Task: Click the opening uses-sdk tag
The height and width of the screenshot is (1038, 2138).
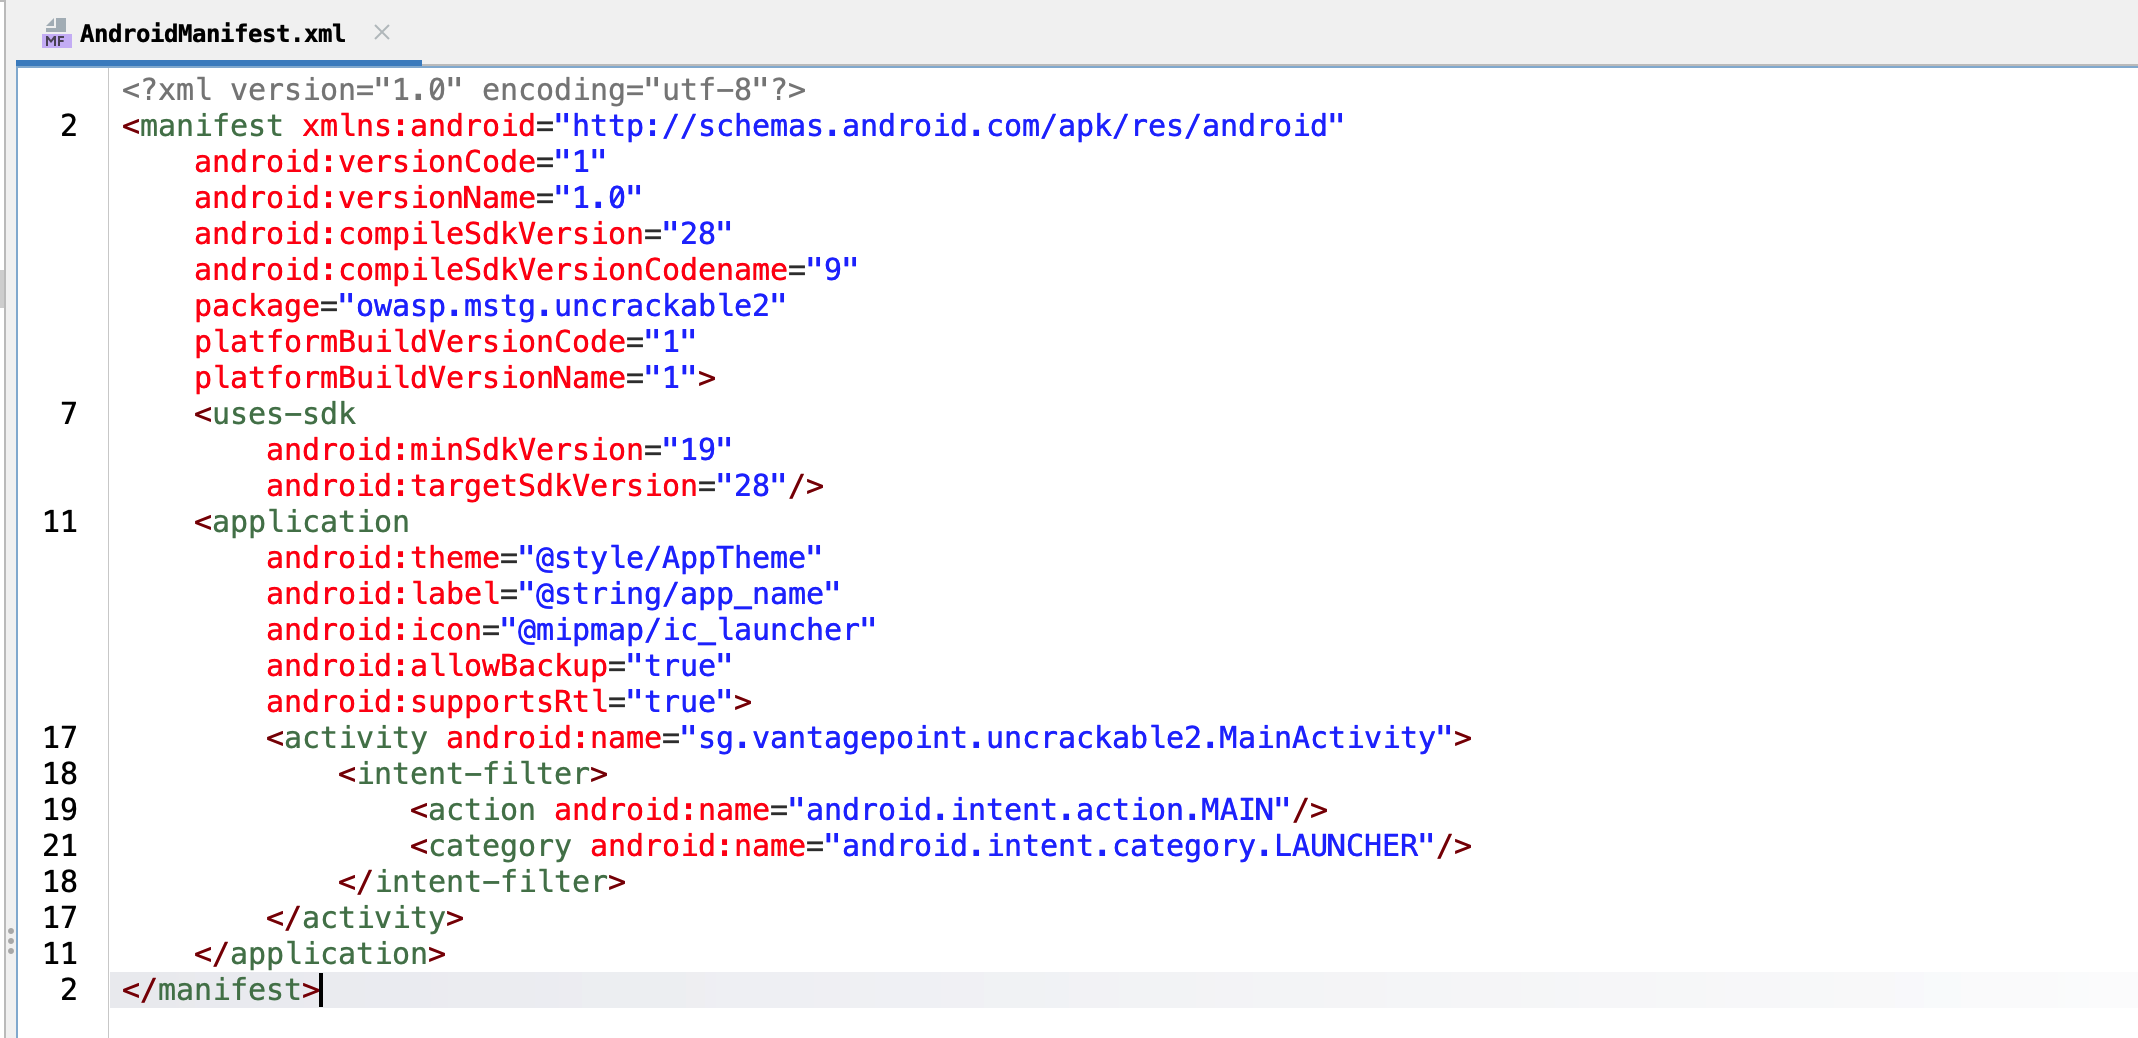Action: (275, 414)
